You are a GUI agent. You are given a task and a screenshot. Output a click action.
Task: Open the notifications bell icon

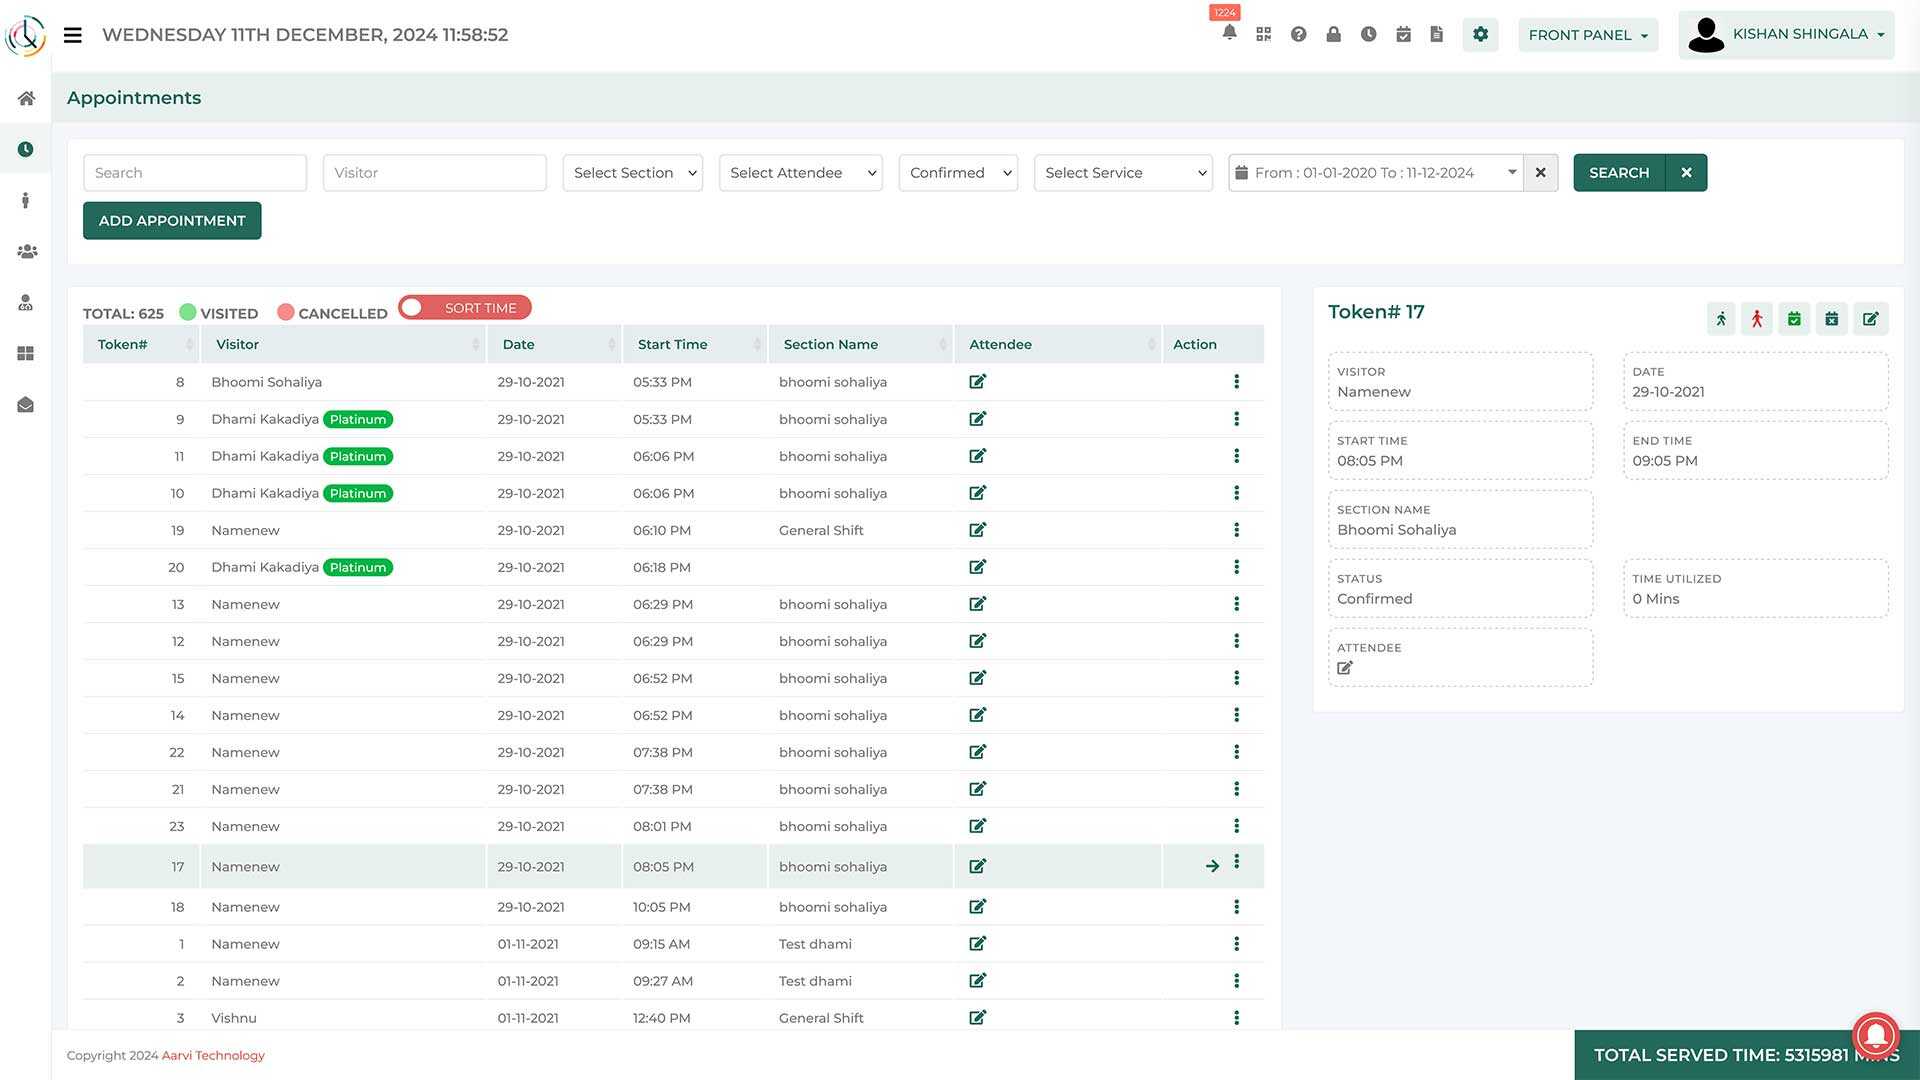pos(1229,34)
